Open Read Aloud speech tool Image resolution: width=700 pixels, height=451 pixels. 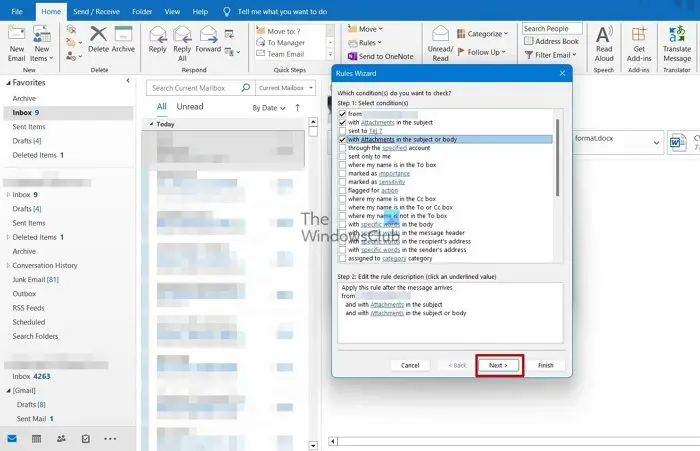point(604,44)
